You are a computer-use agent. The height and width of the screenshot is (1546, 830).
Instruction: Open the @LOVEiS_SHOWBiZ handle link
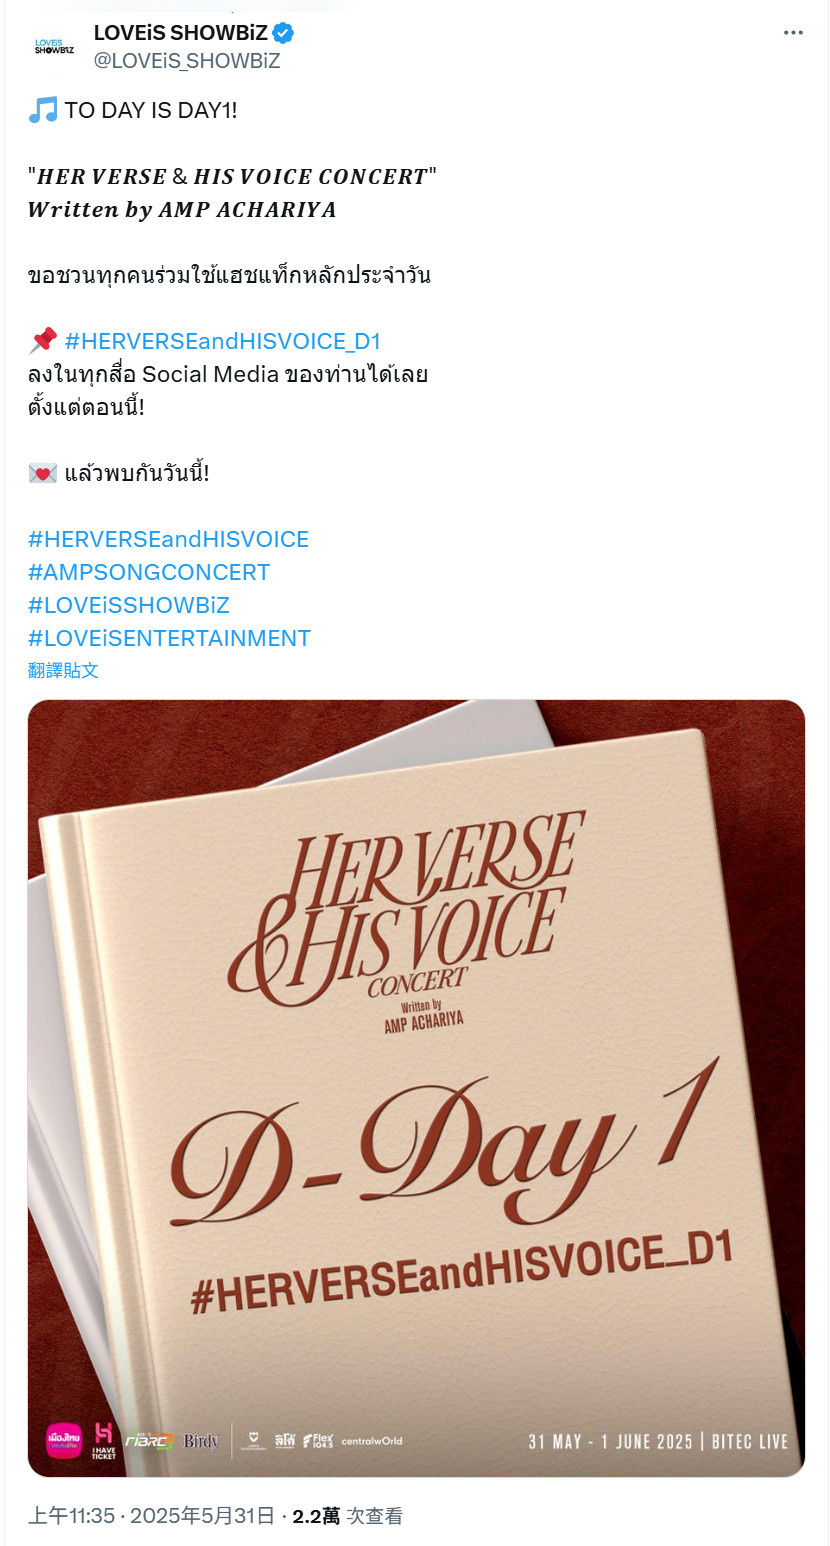pos(187,61)
